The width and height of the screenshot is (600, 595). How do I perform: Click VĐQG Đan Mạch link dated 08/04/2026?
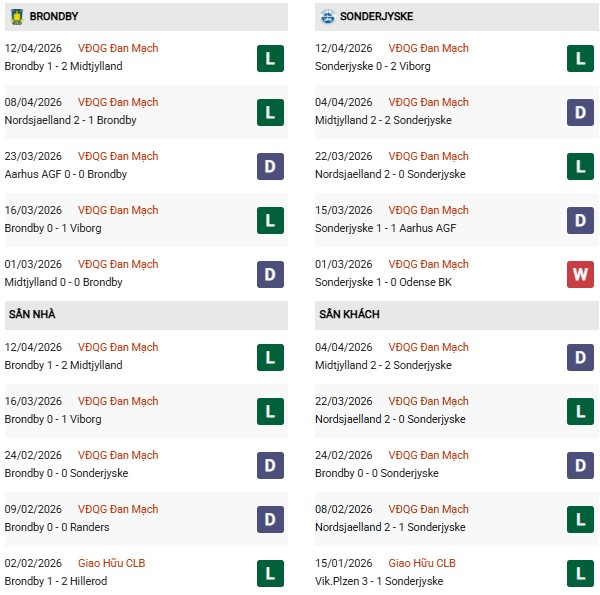tap(118, 102)
